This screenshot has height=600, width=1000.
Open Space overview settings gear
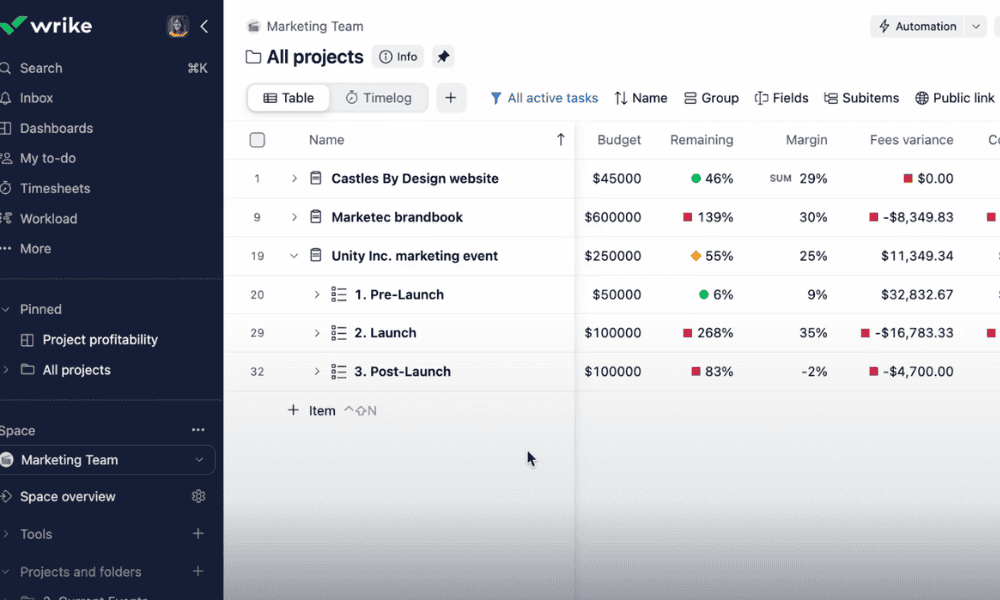click(x=198, y=497)
